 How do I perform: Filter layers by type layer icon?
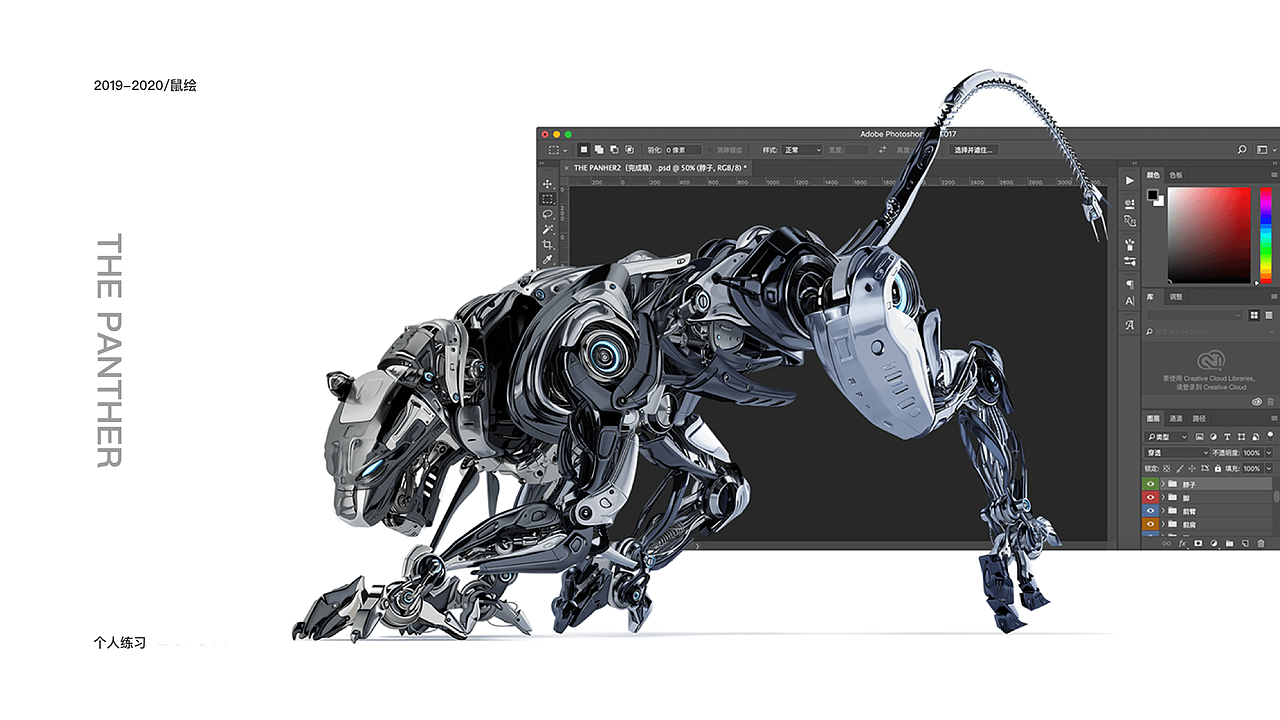(1227, 437)
